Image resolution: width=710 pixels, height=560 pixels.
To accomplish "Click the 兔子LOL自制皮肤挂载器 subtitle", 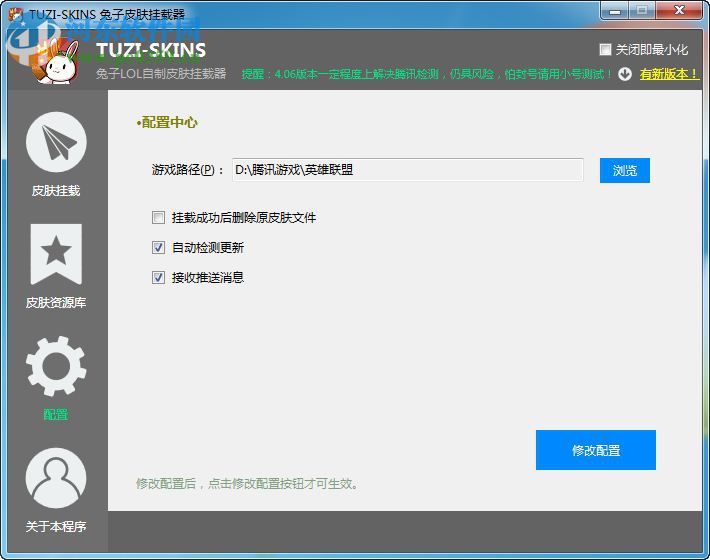I will tap(161, 73).
